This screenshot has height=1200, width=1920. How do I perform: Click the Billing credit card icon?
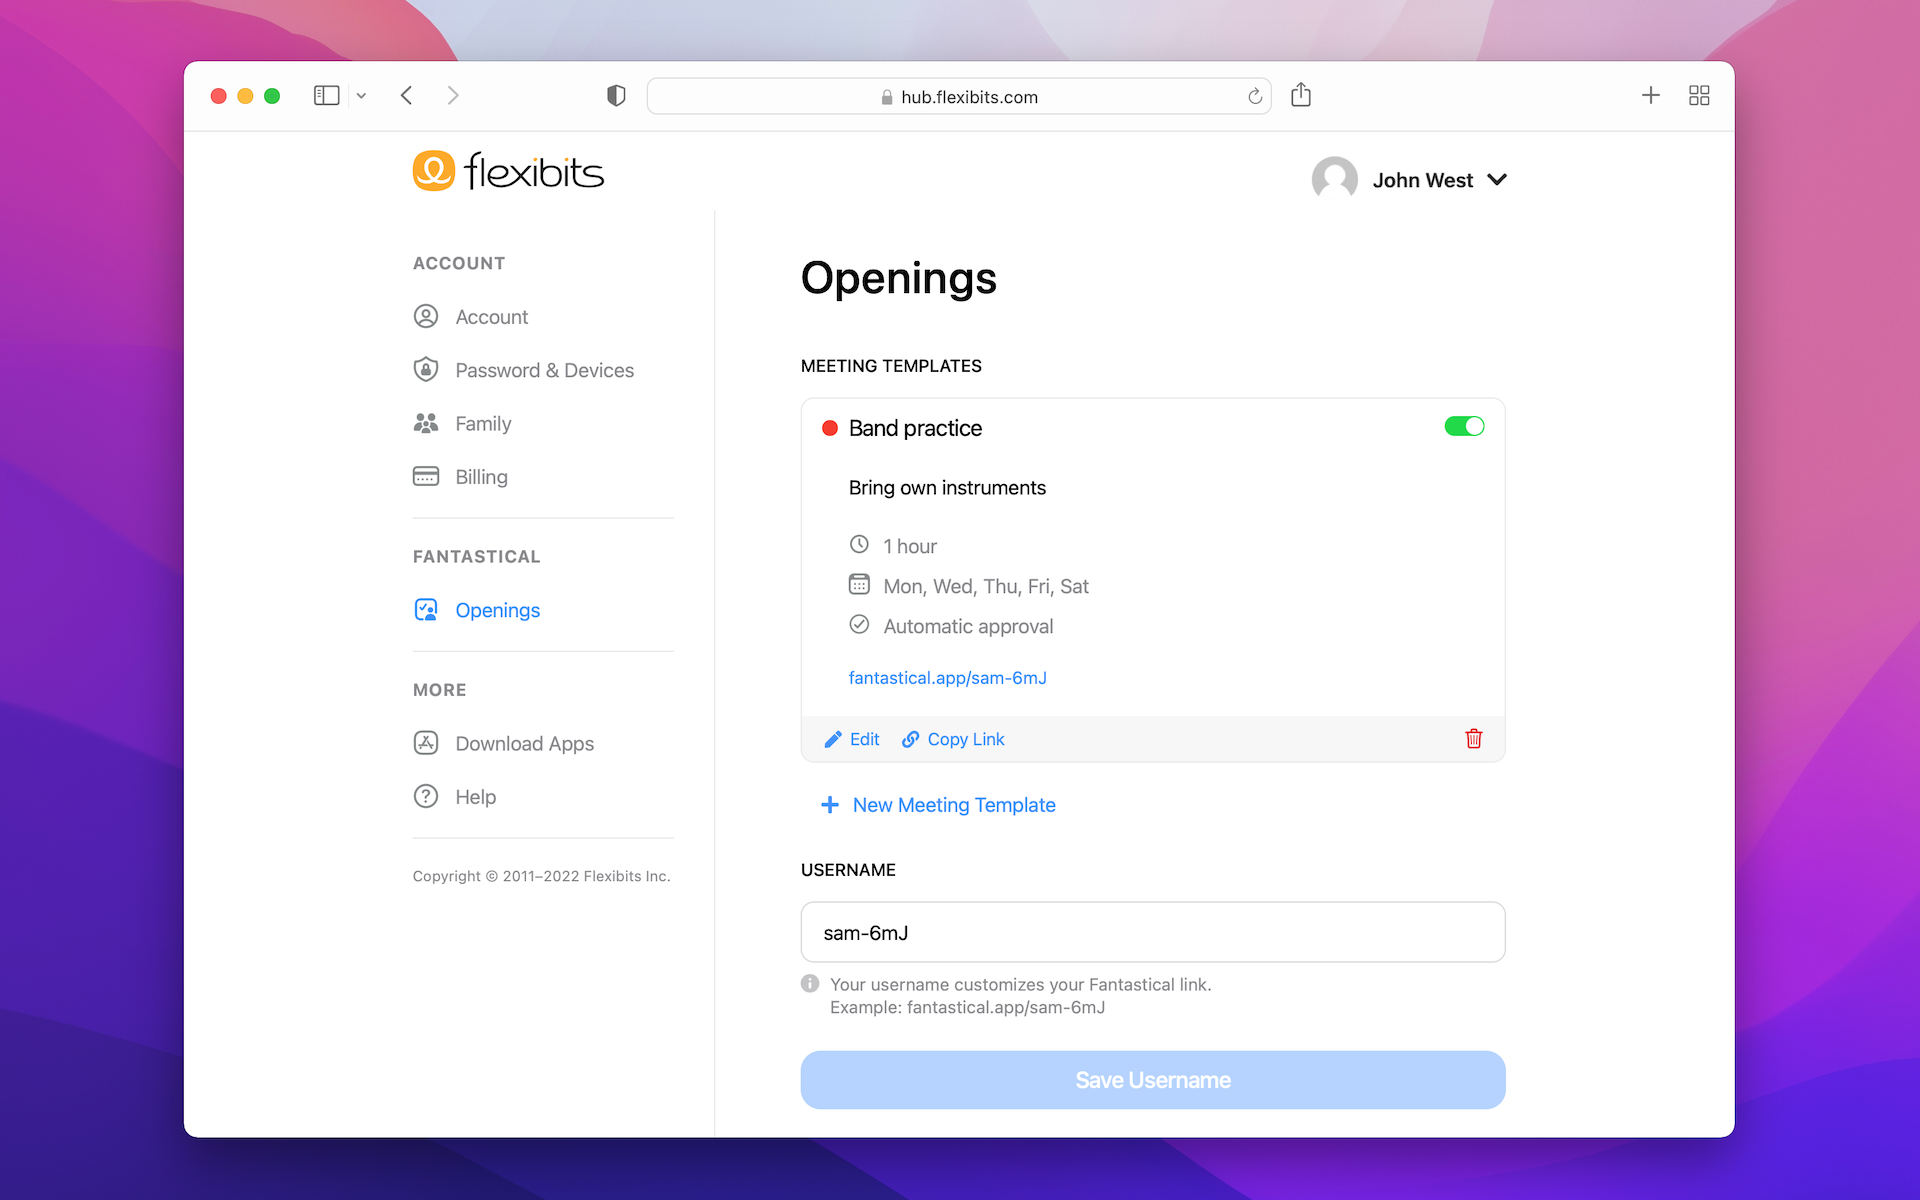[426, 476]
